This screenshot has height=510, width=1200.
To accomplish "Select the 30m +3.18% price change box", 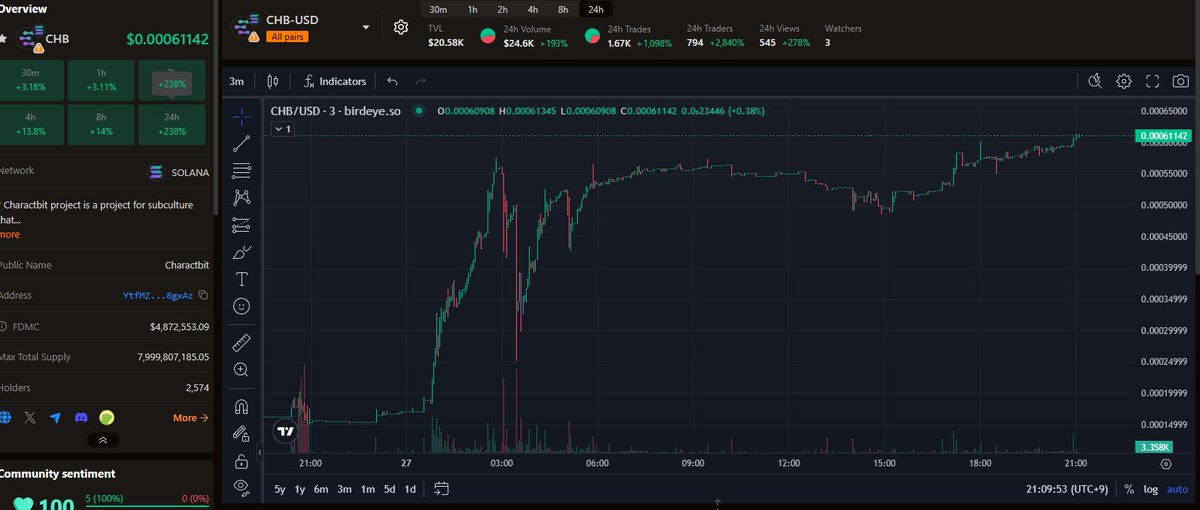I will (x=31, y=80).
